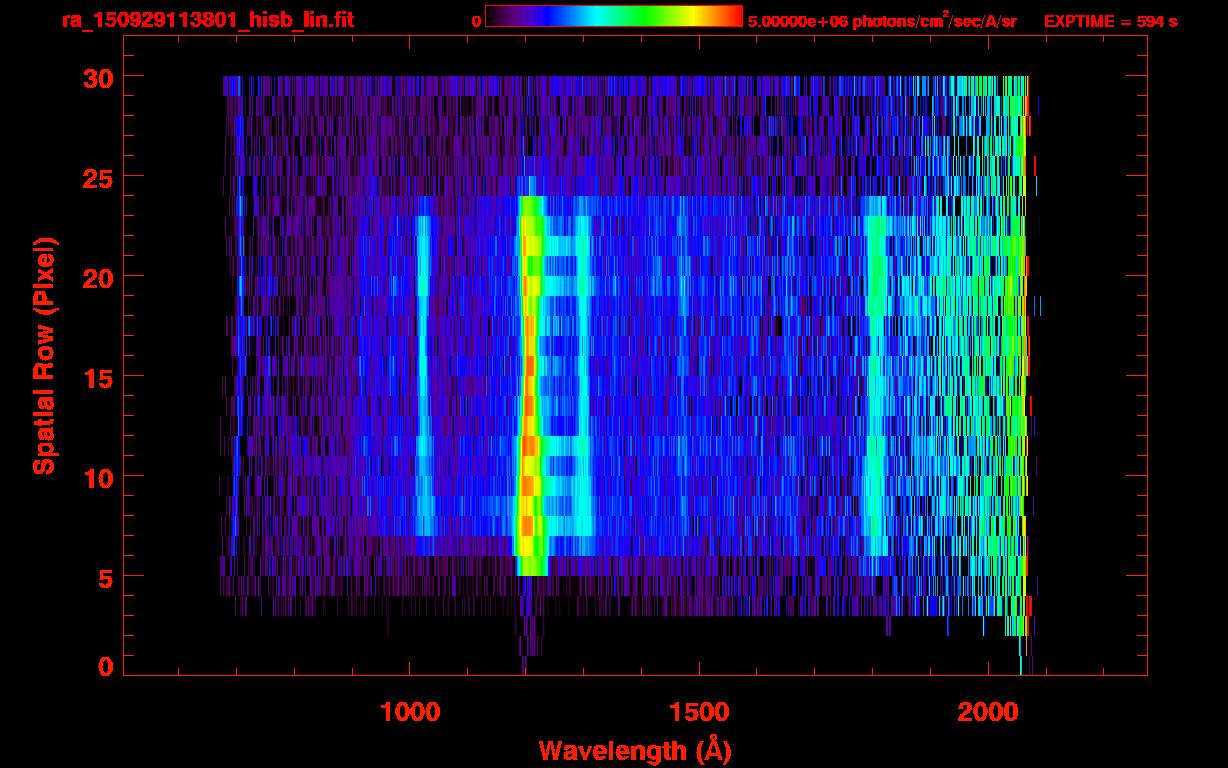Click the cyan emission line near 1300 Å

point(584,376)
